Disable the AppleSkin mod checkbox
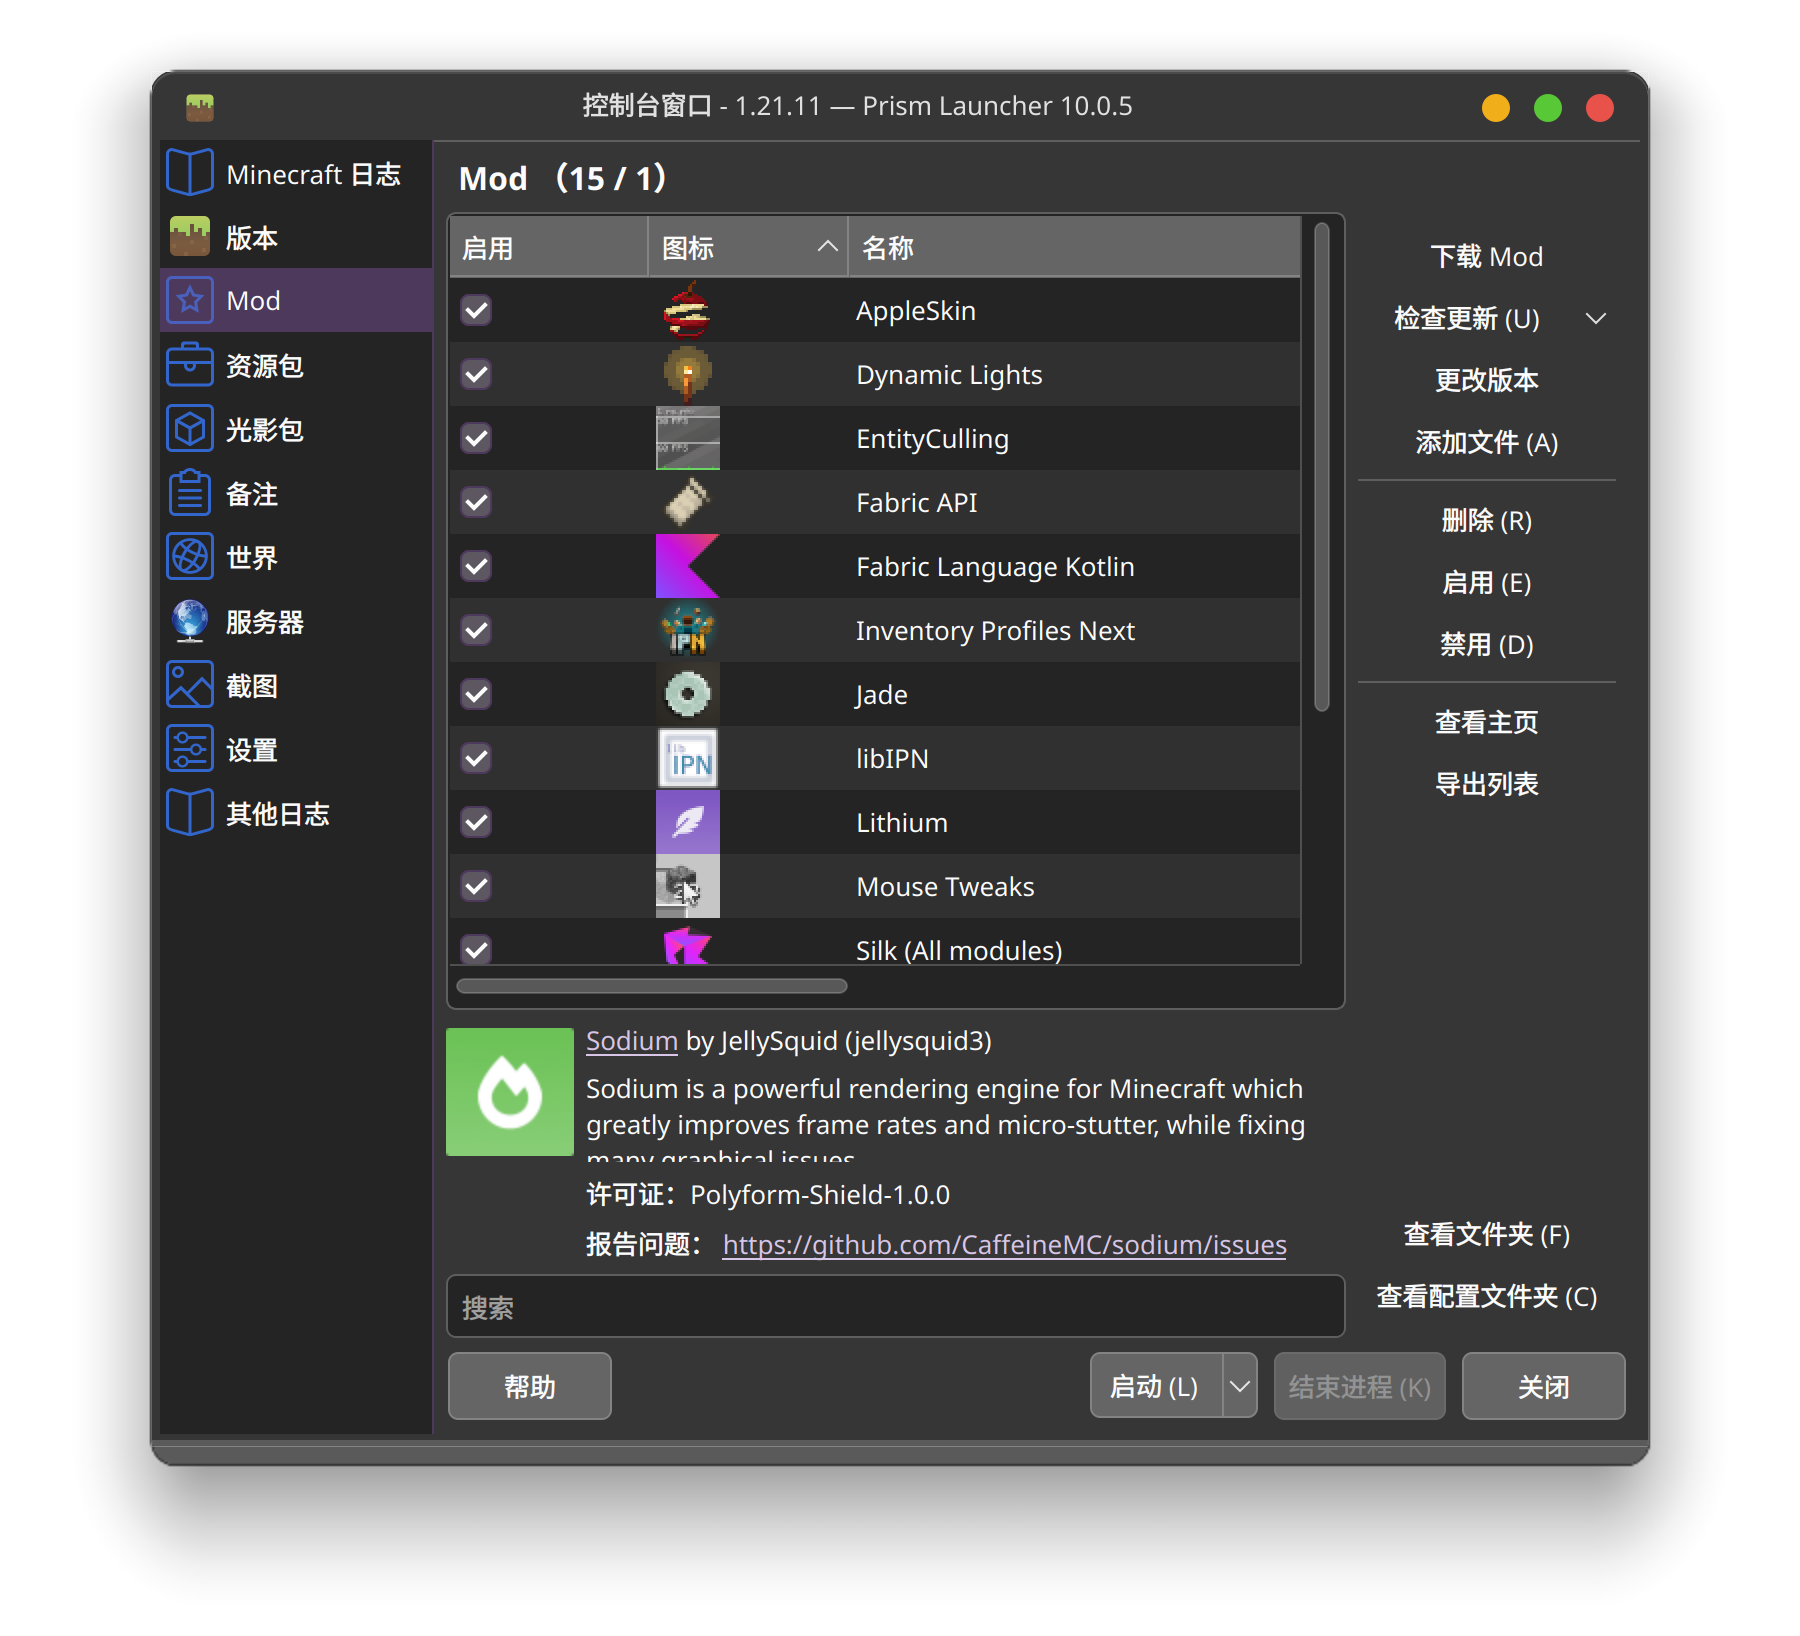The width and height of the screenshot is (1800, 1636). point(477,310)
